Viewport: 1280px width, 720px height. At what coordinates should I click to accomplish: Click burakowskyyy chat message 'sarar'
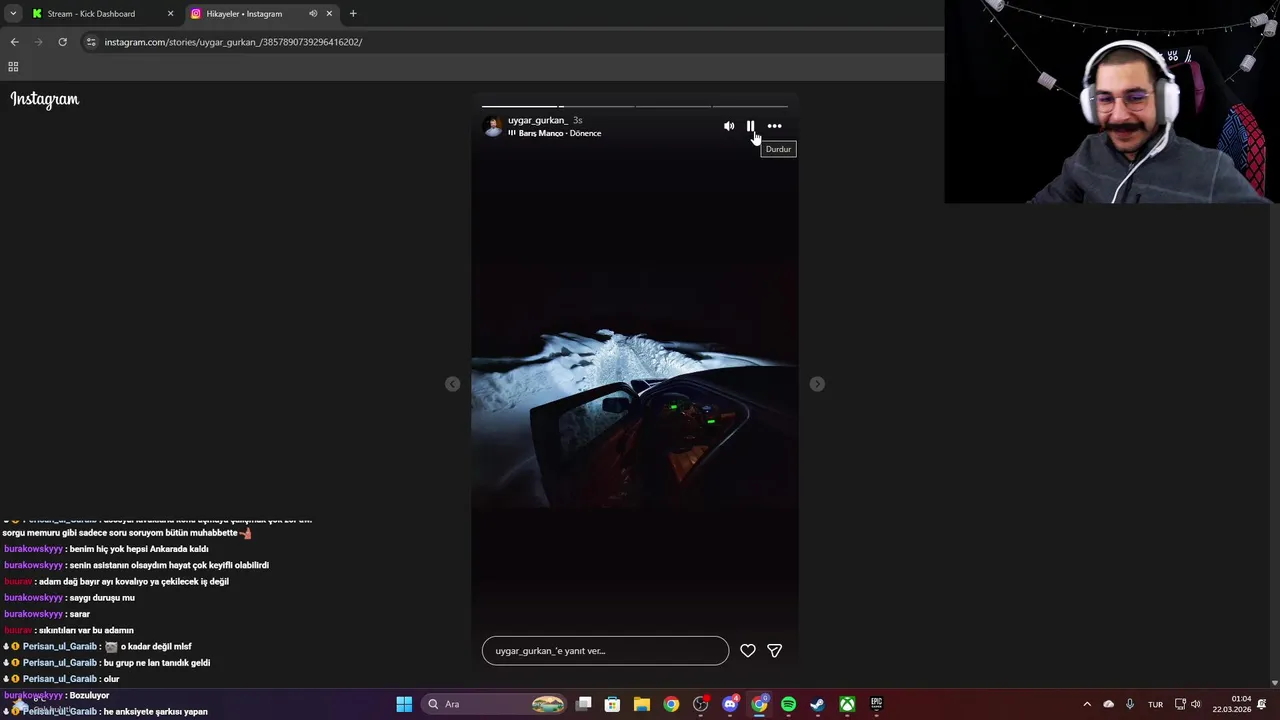tap(80, 614)
